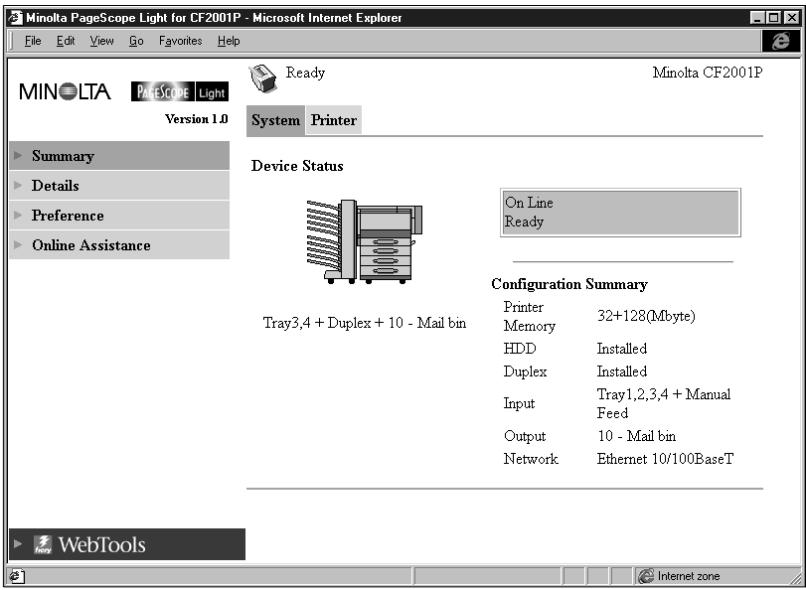Viewport: 806px width, 590px height.
Task: Click the Internet Explorer logo in the toolbar
Action: tap(780, 41)
